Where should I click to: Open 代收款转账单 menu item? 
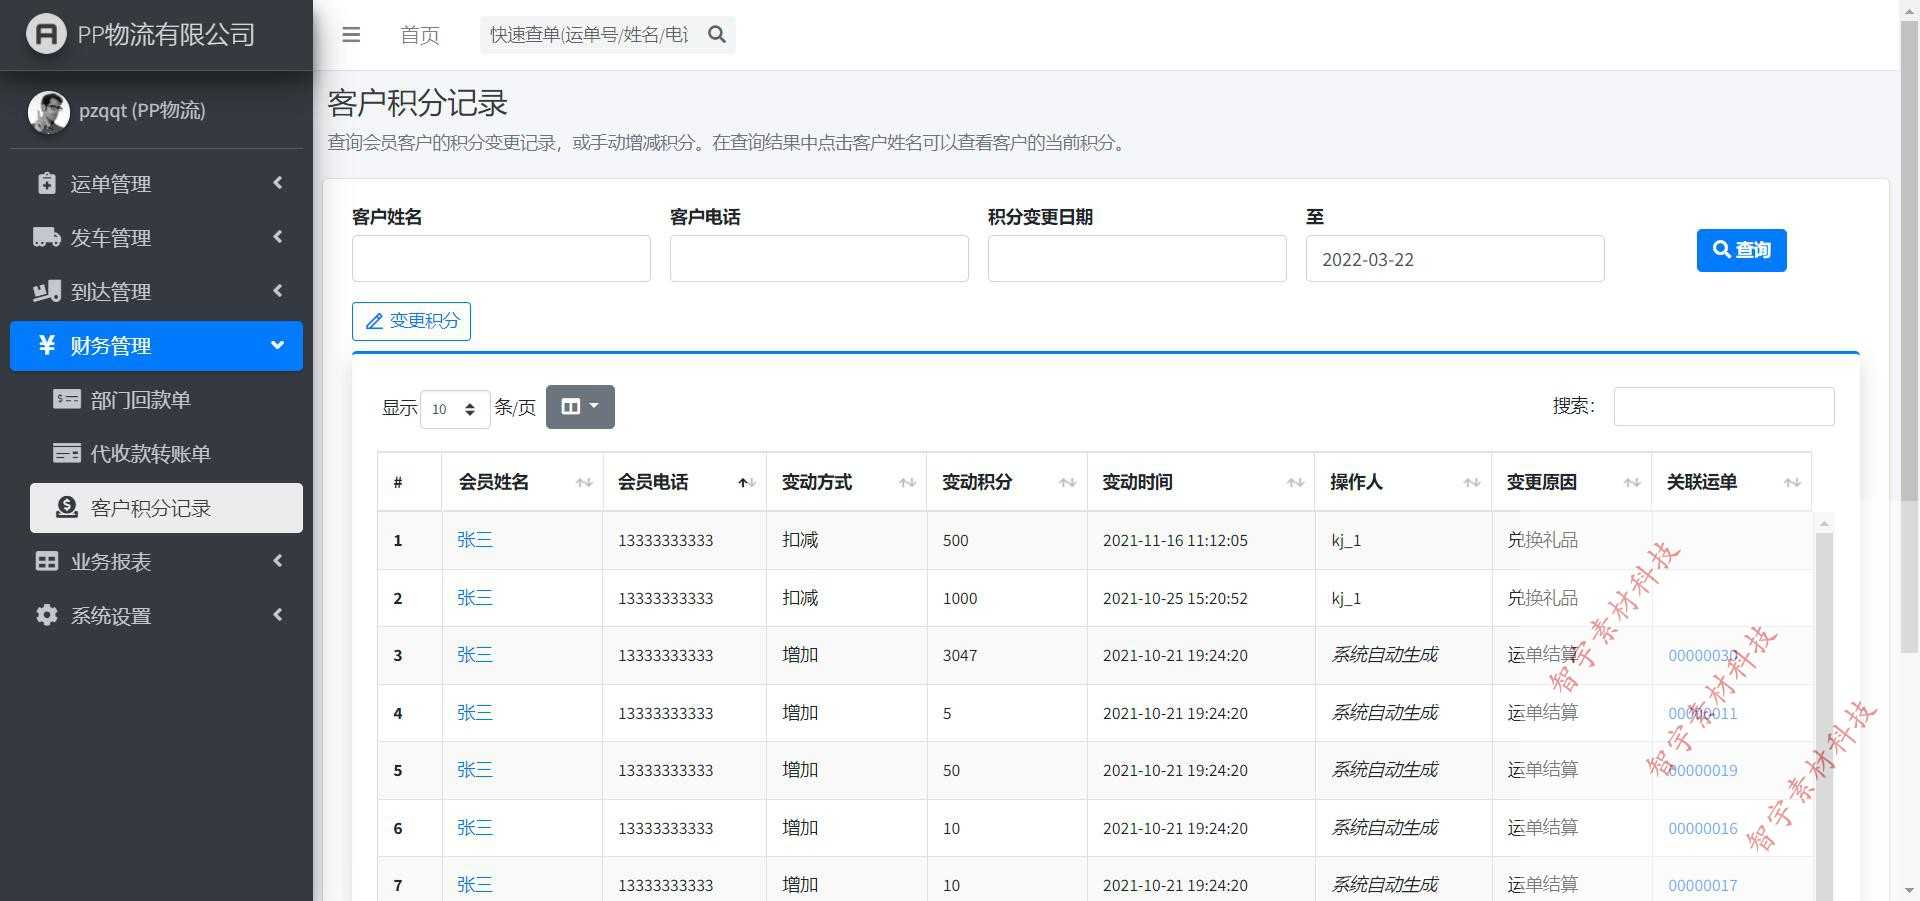pyautogui.click(x=166, y=453)
